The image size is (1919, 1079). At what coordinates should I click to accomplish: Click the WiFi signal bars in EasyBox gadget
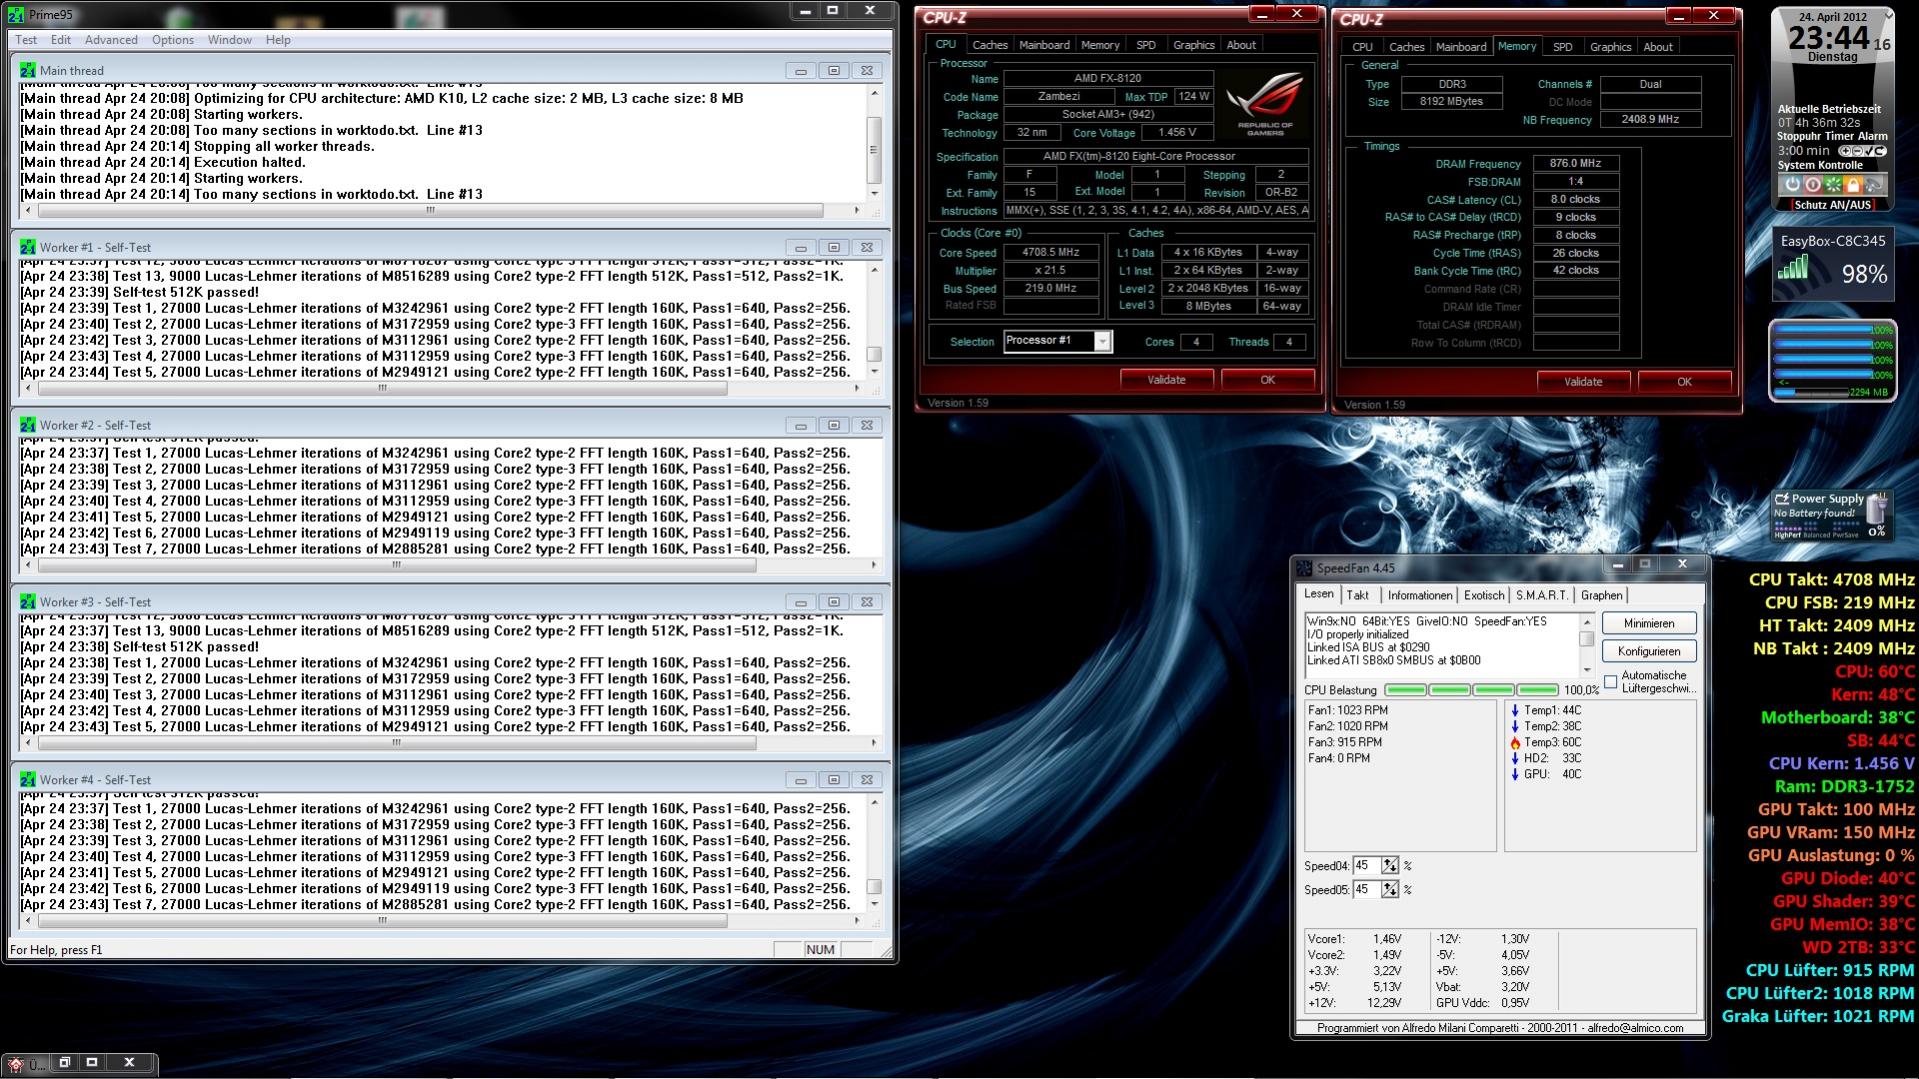(x=1793, y=267)
